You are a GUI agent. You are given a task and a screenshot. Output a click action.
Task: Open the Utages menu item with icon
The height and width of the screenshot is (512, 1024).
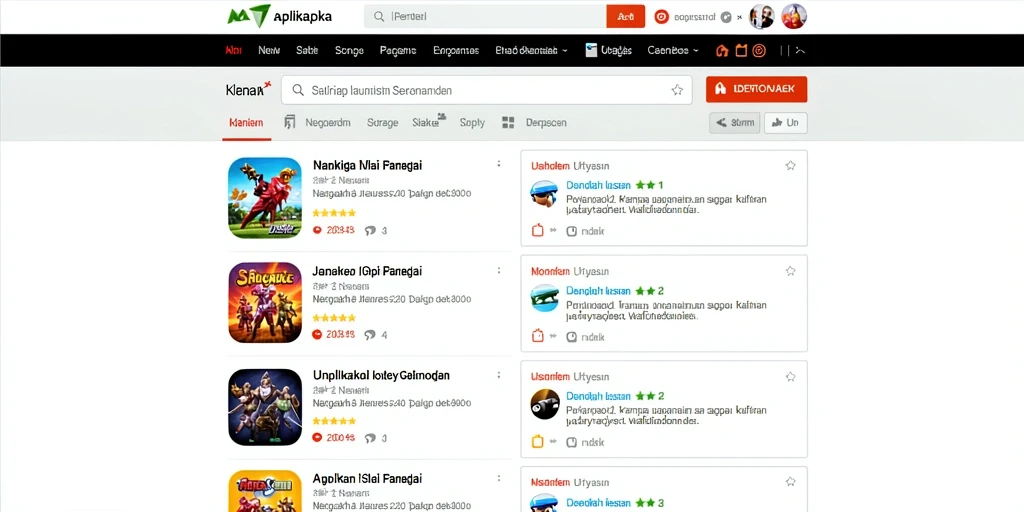pyautogui.click(x=609, y=50)
